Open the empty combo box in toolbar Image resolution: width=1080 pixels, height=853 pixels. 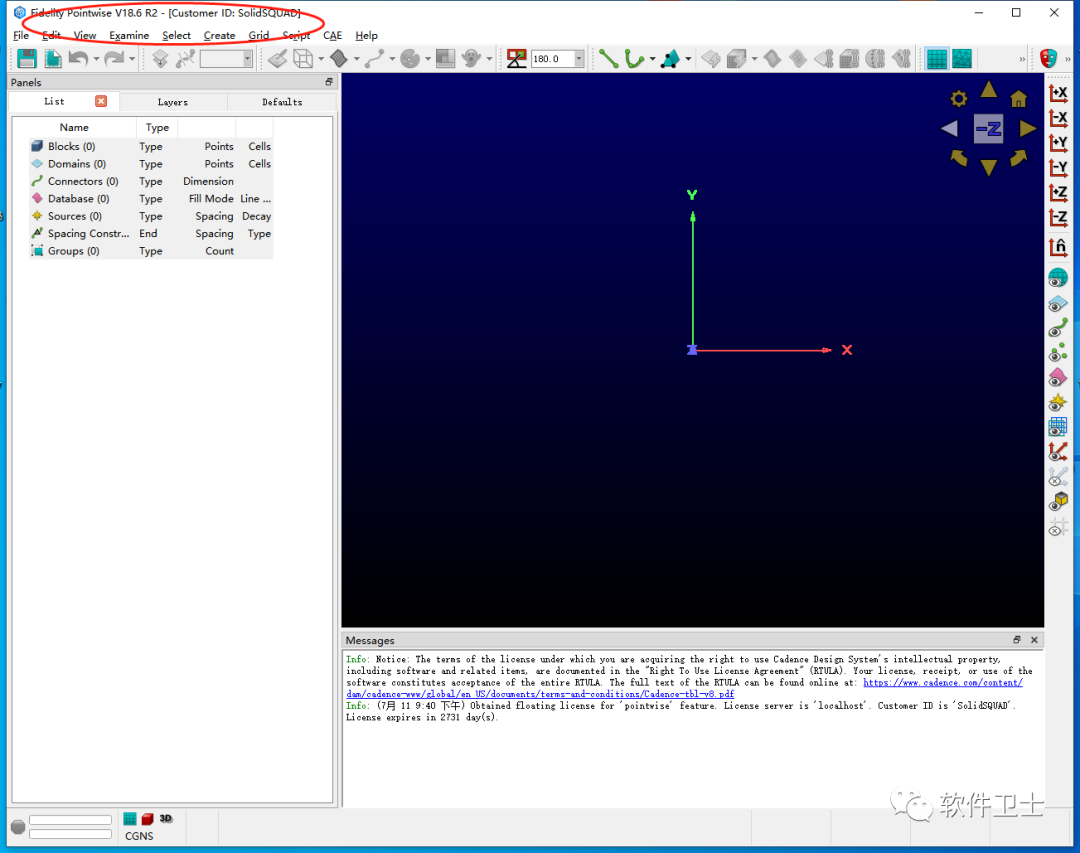(226, 59)
